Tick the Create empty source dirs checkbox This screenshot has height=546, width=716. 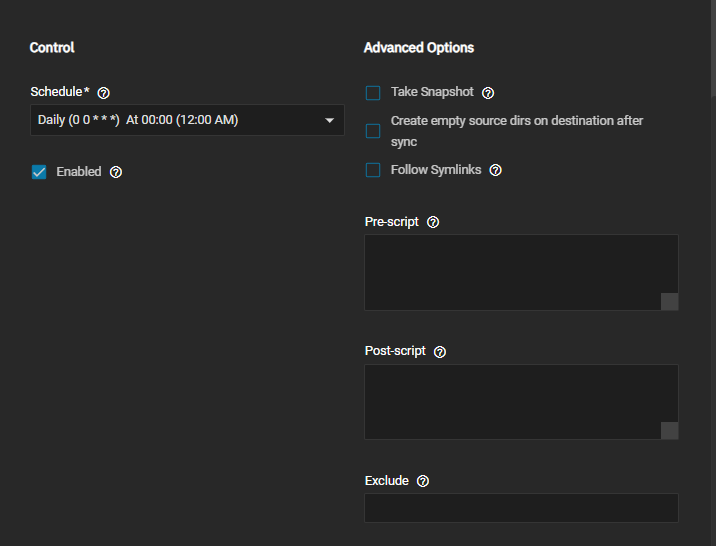pos(373,131)
